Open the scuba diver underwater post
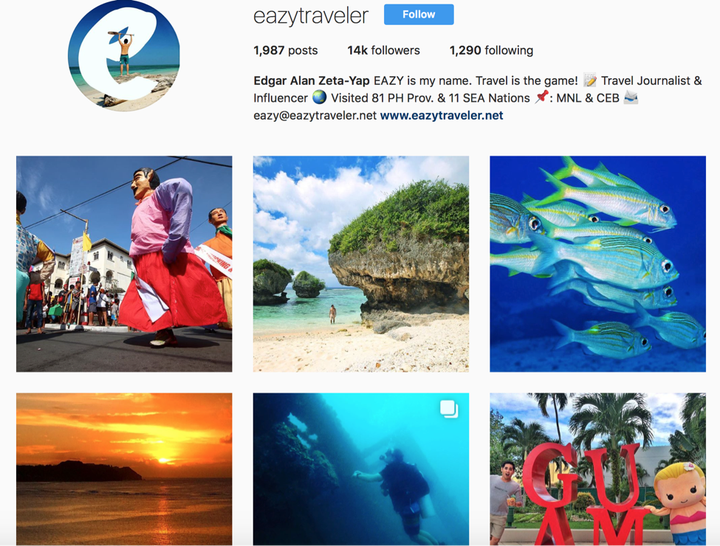720x546 pixels. click(x=361, y=469)
